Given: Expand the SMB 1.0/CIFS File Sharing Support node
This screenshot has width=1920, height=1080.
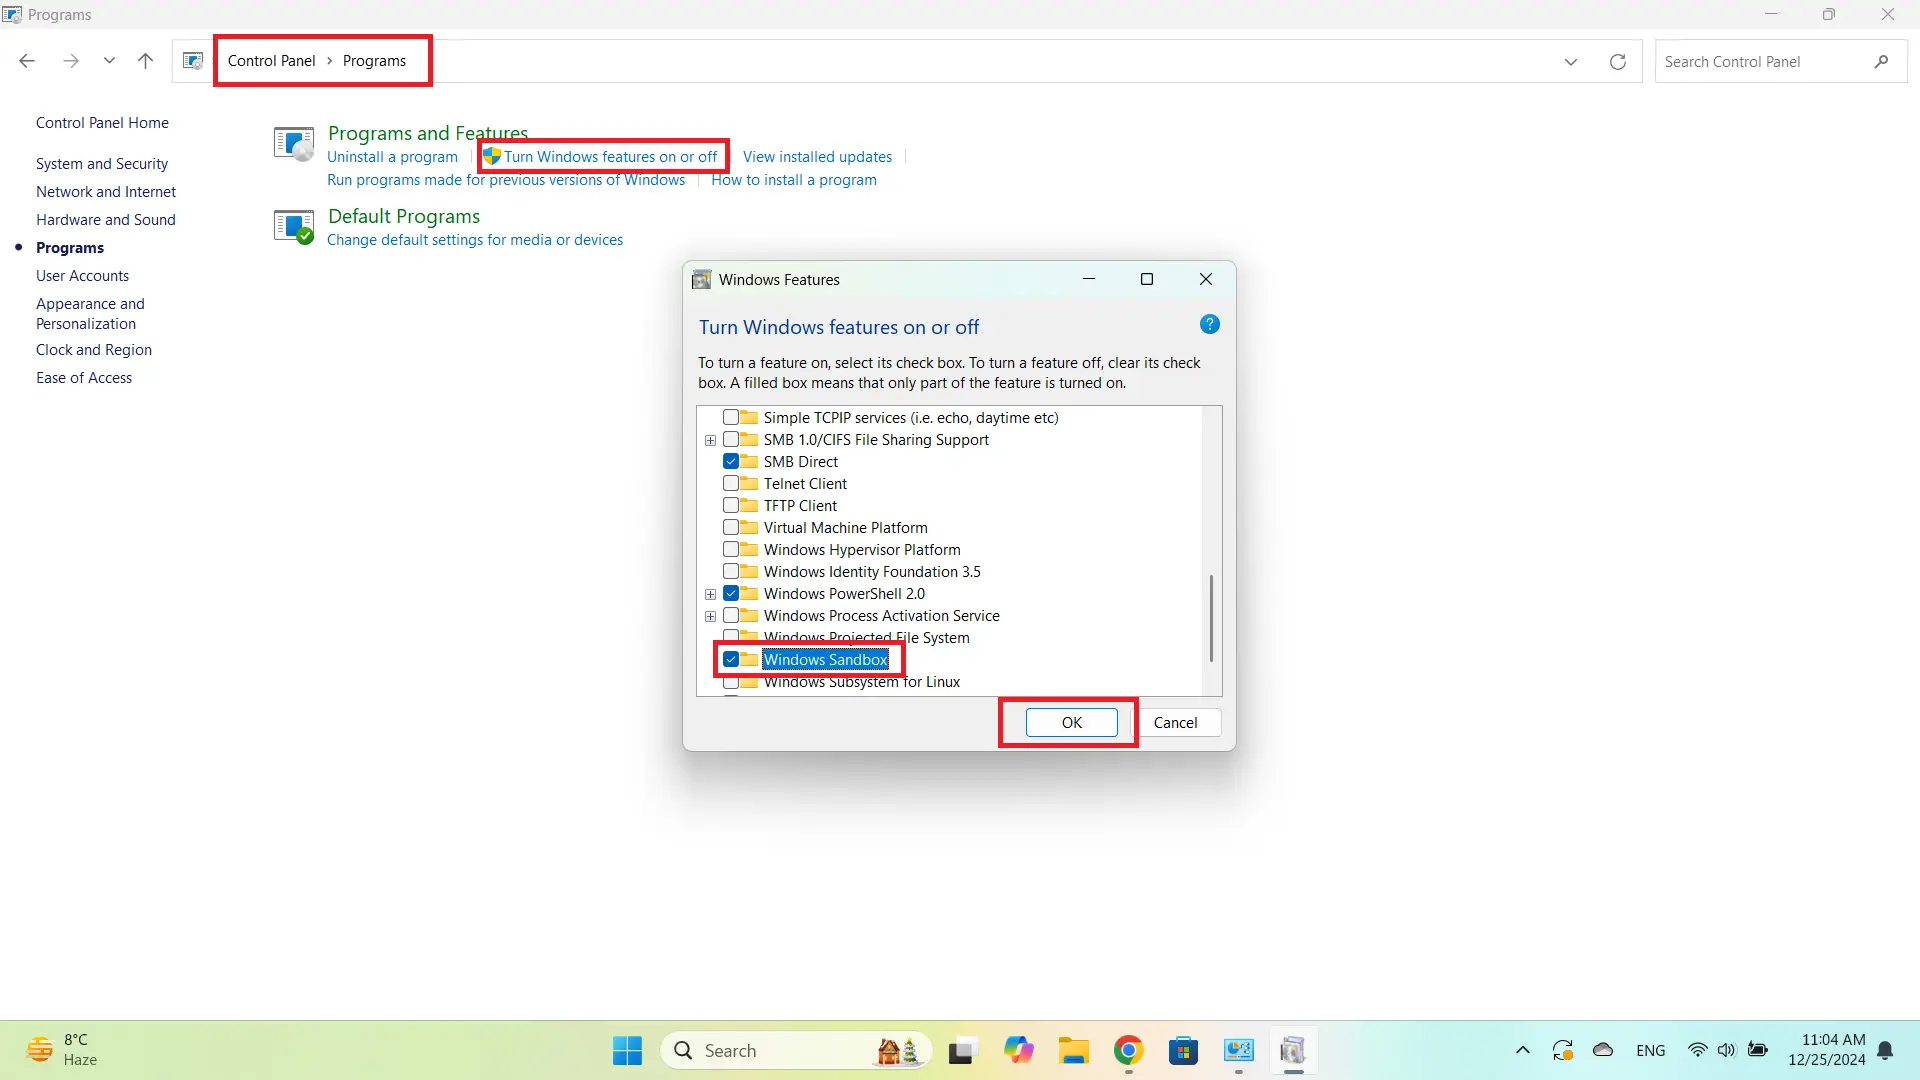Looking at the screenshot, I should point(710,440).
